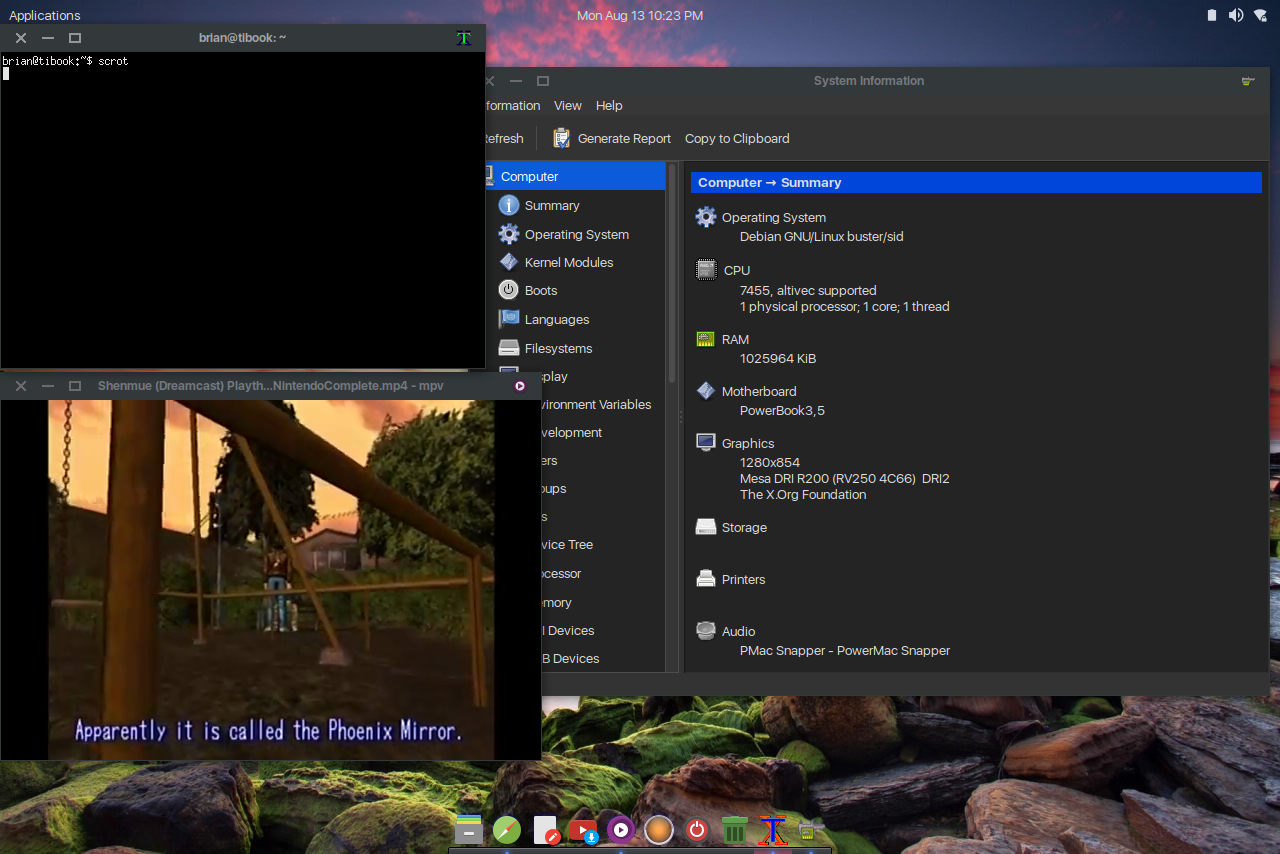The height and width of the screenshot is (854, 1280).
Task: Open the View menu
Action: 567,105
